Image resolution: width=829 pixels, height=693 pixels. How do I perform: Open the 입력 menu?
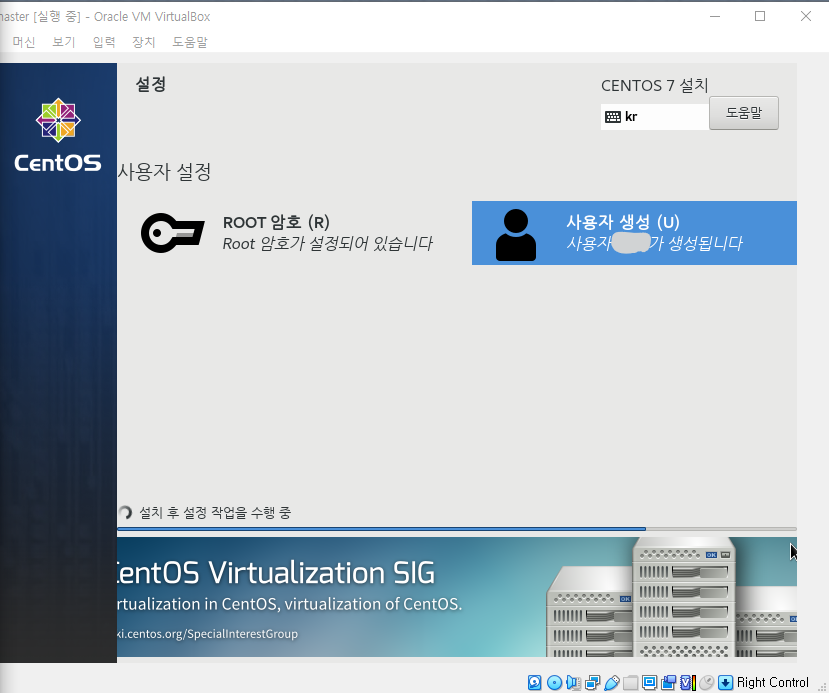104,42
